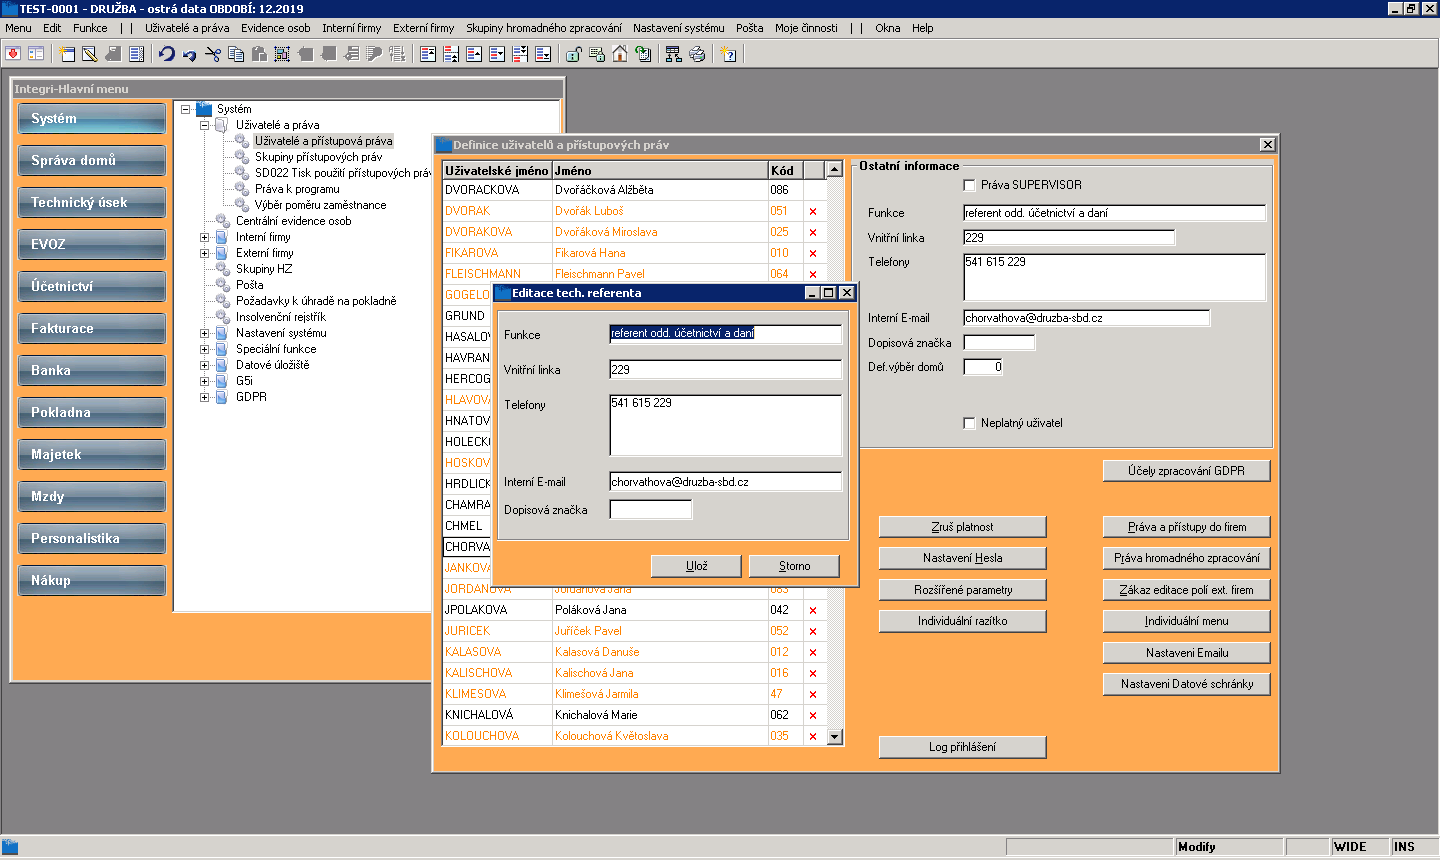Click the gear icon beside Skupiny HZ
Viewport: 1440px width, 860px height.
pyautogui.click(x=223, y=269)
